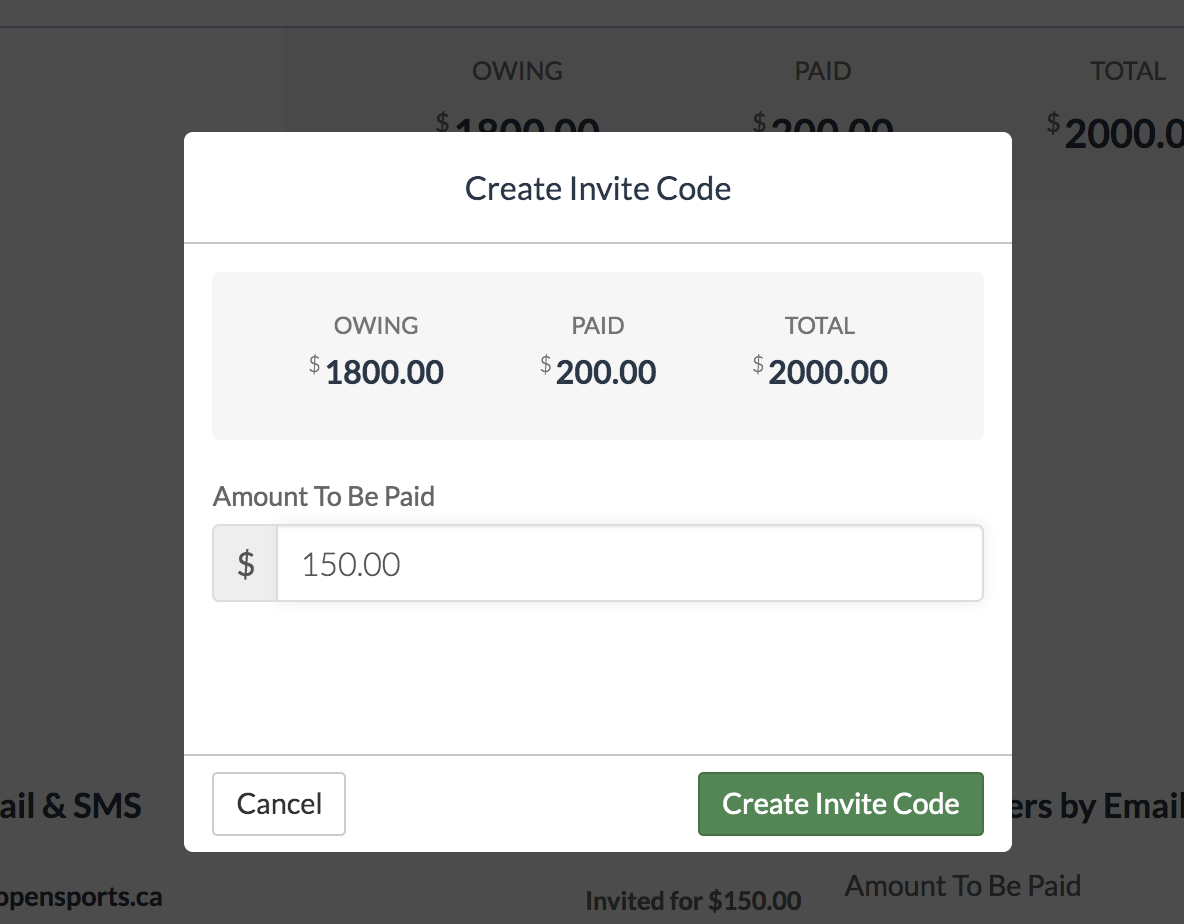1184x924 pixels.
Task: Click the Amount To Be Paid label above the input
Action: click(324, 497)
